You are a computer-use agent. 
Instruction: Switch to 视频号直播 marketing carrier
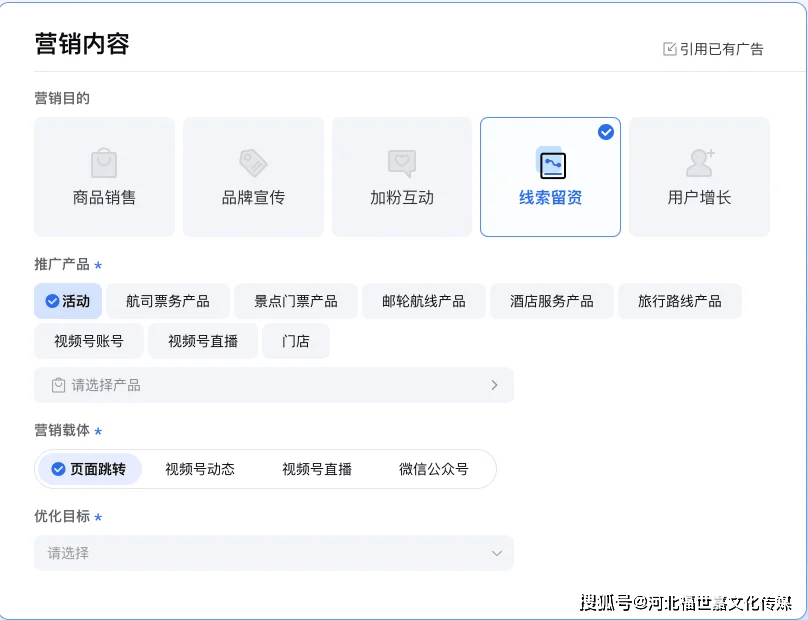pyautogui.click(x=317, y=469)
